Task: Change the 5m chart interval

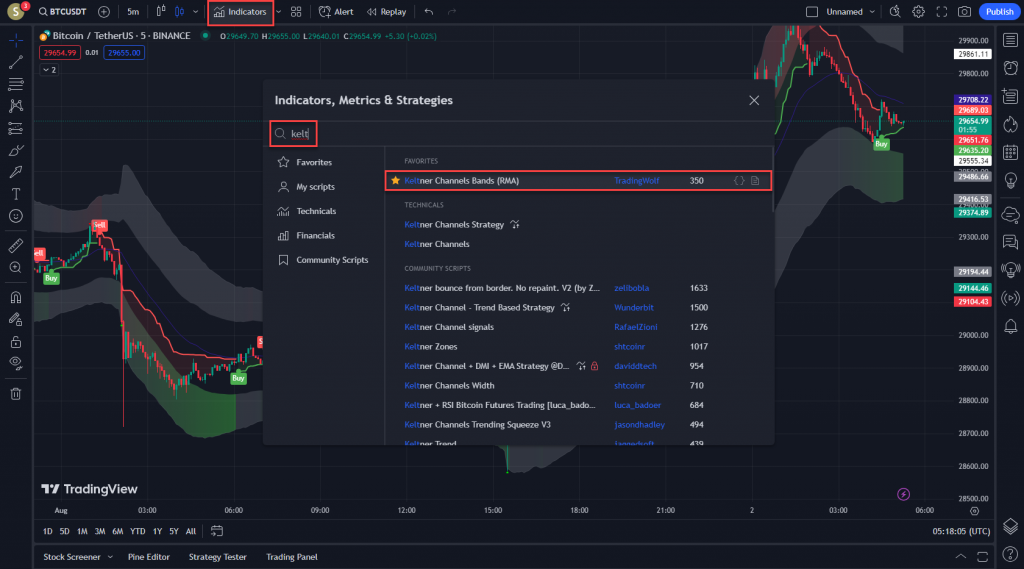Action: [x=133, y=12]
